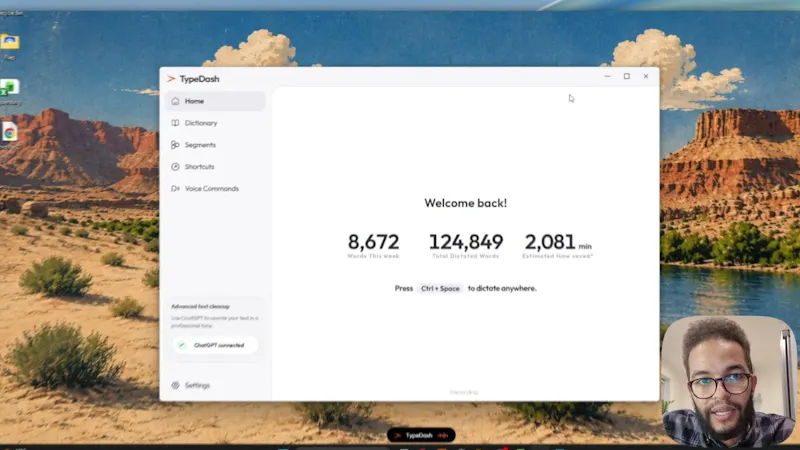
Task: Click the presenter webcam thumbnail
Action: click(729, 382)
